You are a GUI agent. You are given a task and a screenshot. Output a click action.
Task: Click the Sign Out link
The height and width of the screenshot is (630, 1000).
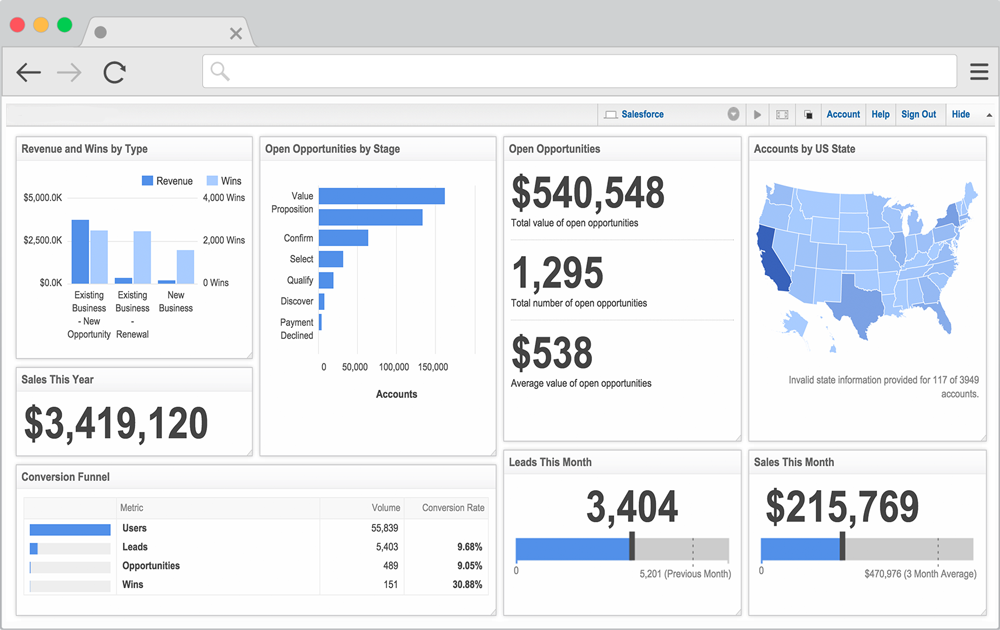(x=918, y=114)
